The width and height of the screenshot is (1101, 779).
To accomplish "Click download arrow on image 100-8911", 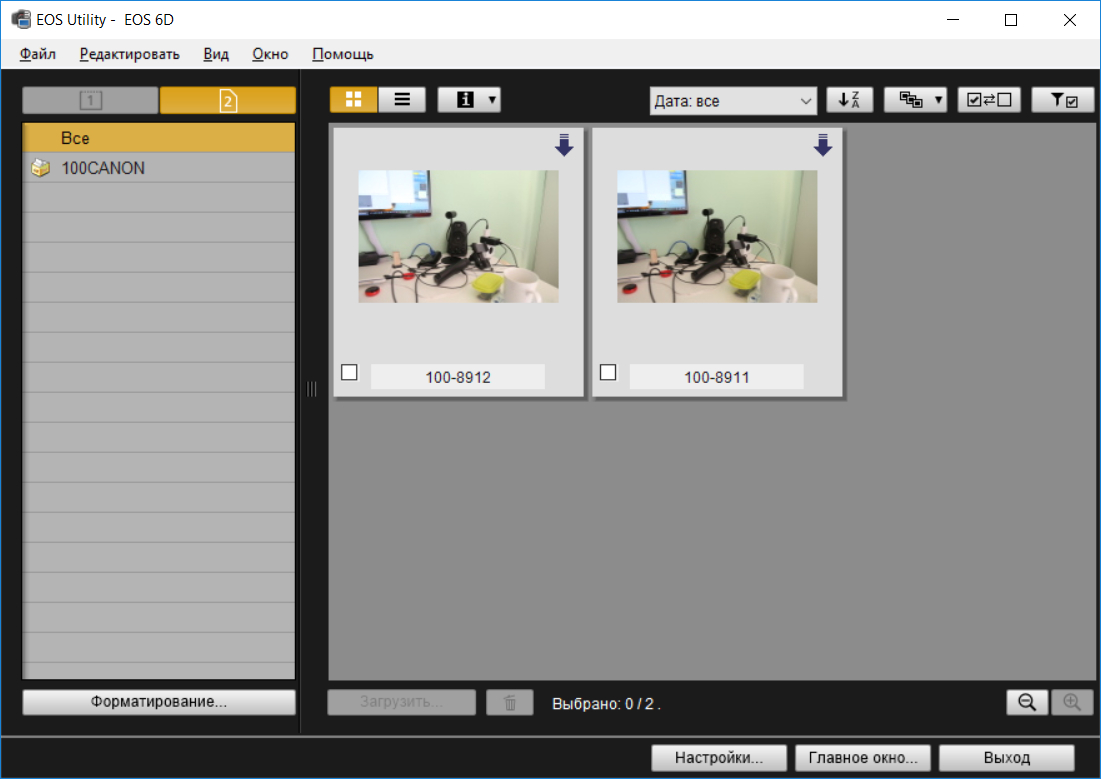I will (822, 145).
